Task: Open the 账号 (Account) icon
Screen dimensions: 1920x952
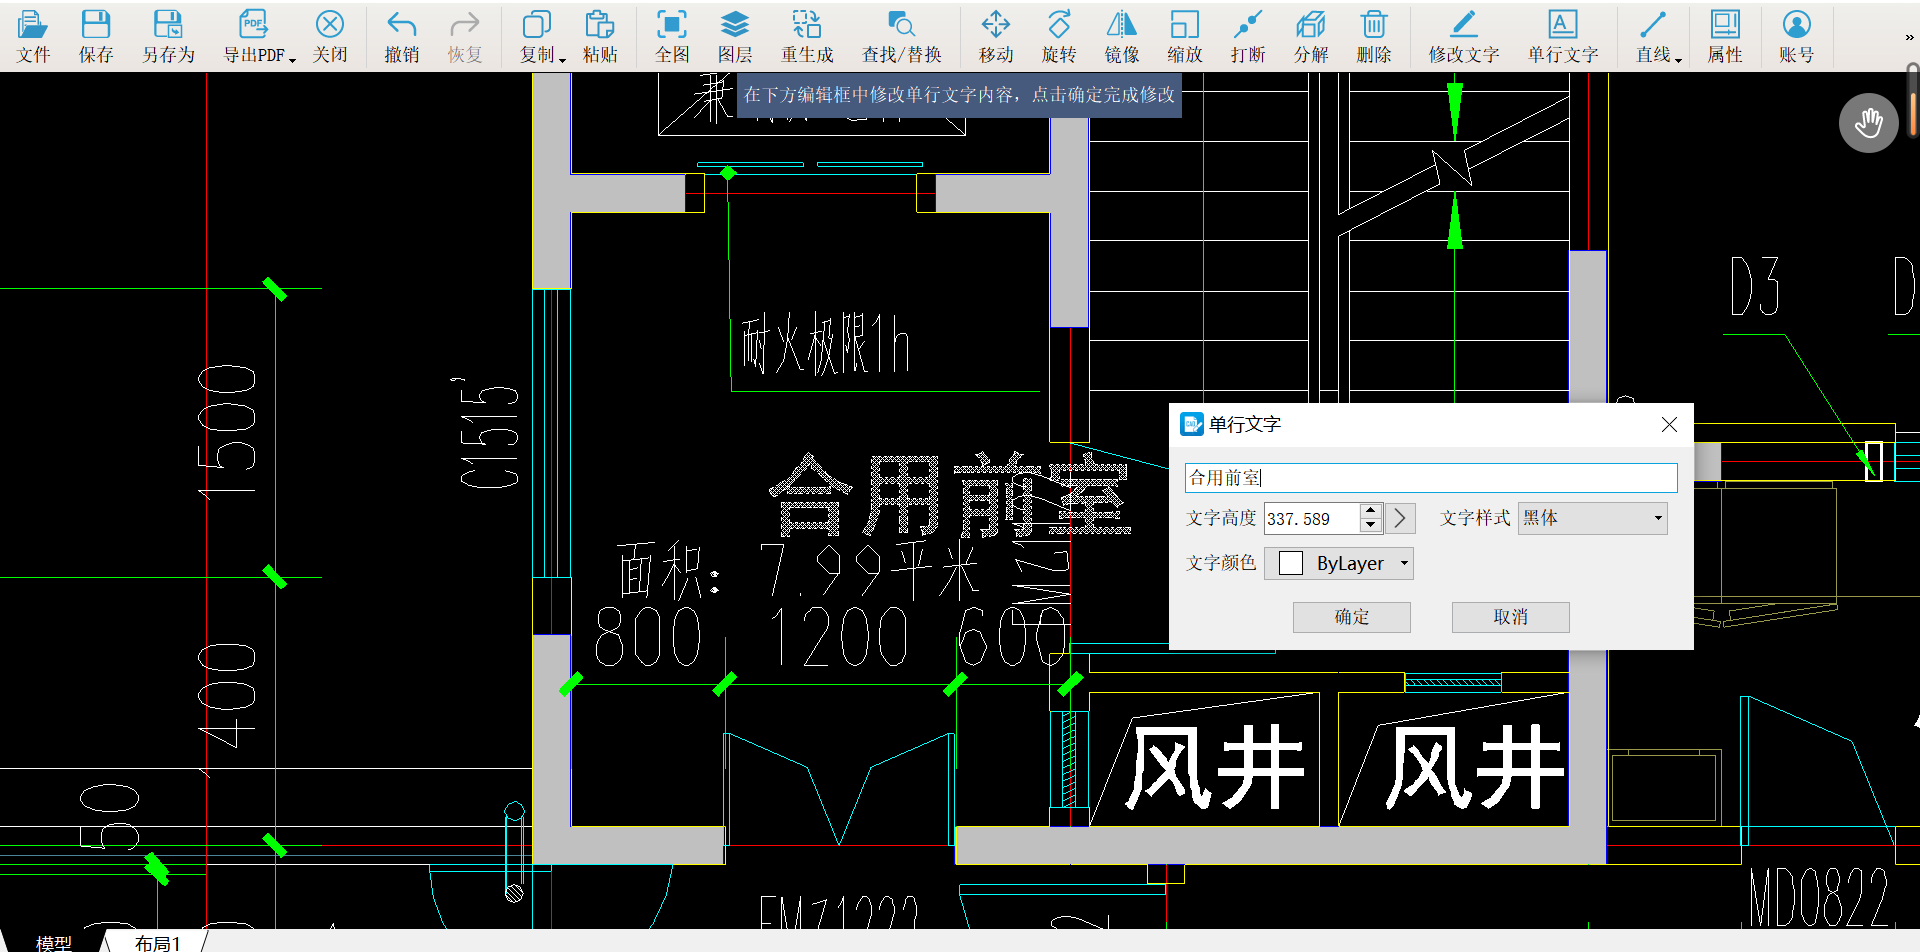Action: pyautogui.click(x=1797, y=37)
